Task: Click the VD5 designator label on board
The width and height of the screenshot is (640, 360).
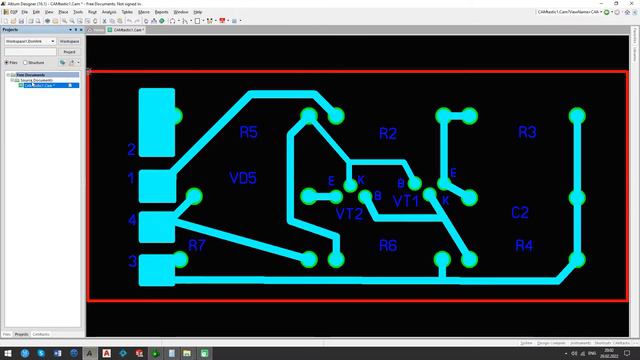Action: tap(243, 178)
